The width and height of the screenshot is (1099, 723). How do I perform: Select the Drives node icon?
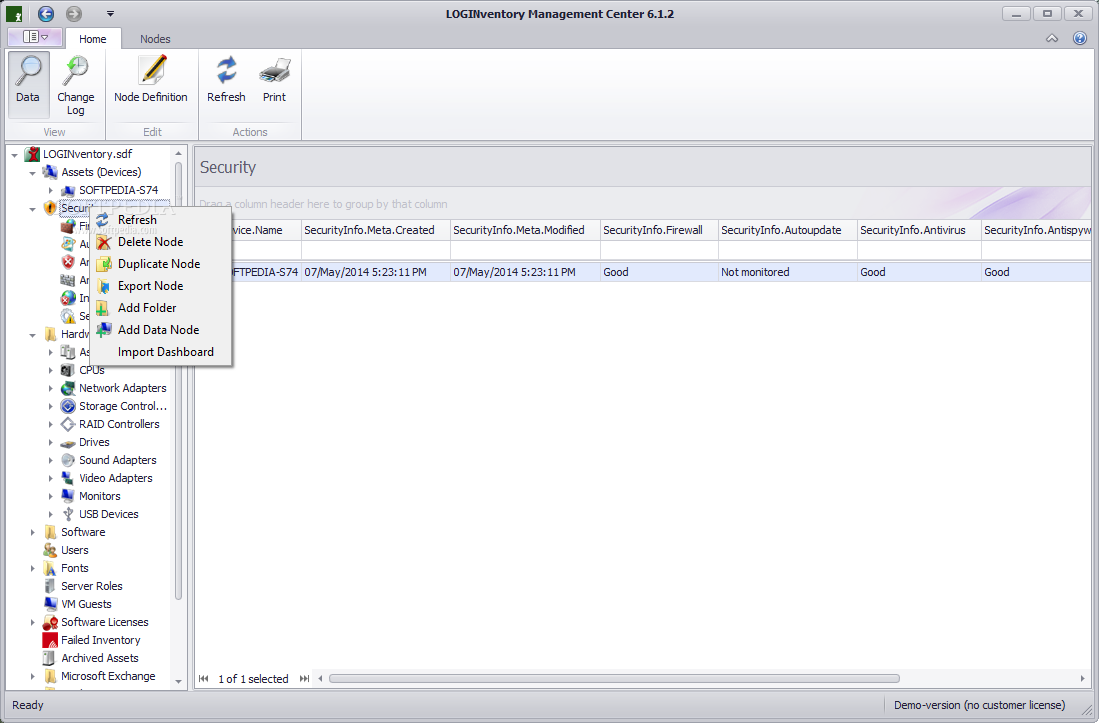coord(68,443)
